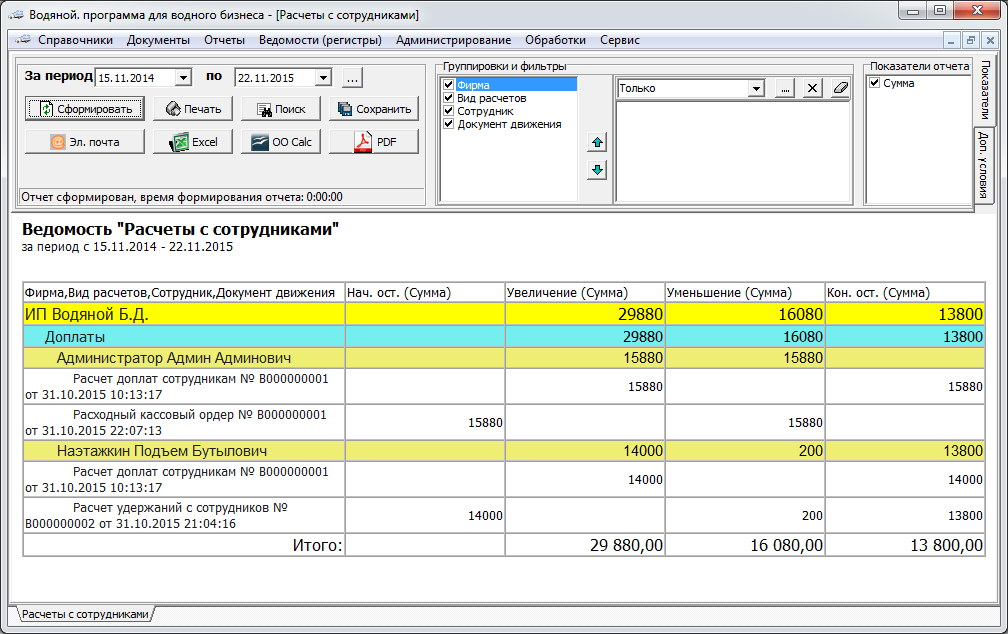Move grouping up with green arrow
Image resolution: width=1008 pixels, height=634 pixels.
coord(597,144)
